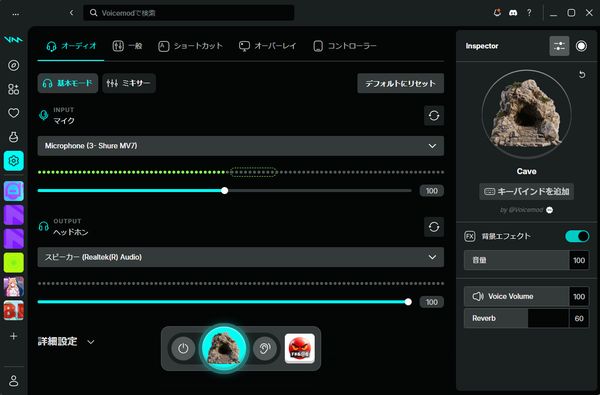
Task: Select the settings gear in sidebar
Action: point(13,161)
